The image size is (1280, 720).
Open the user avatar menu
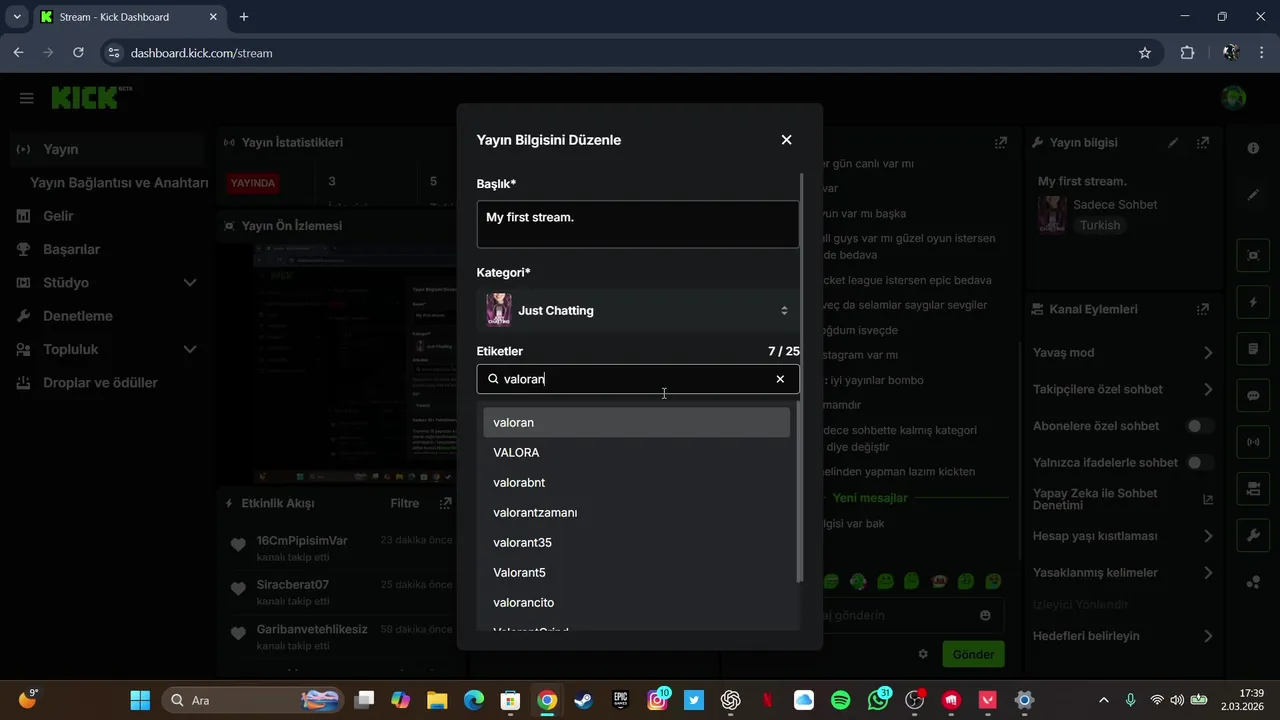1234,98
